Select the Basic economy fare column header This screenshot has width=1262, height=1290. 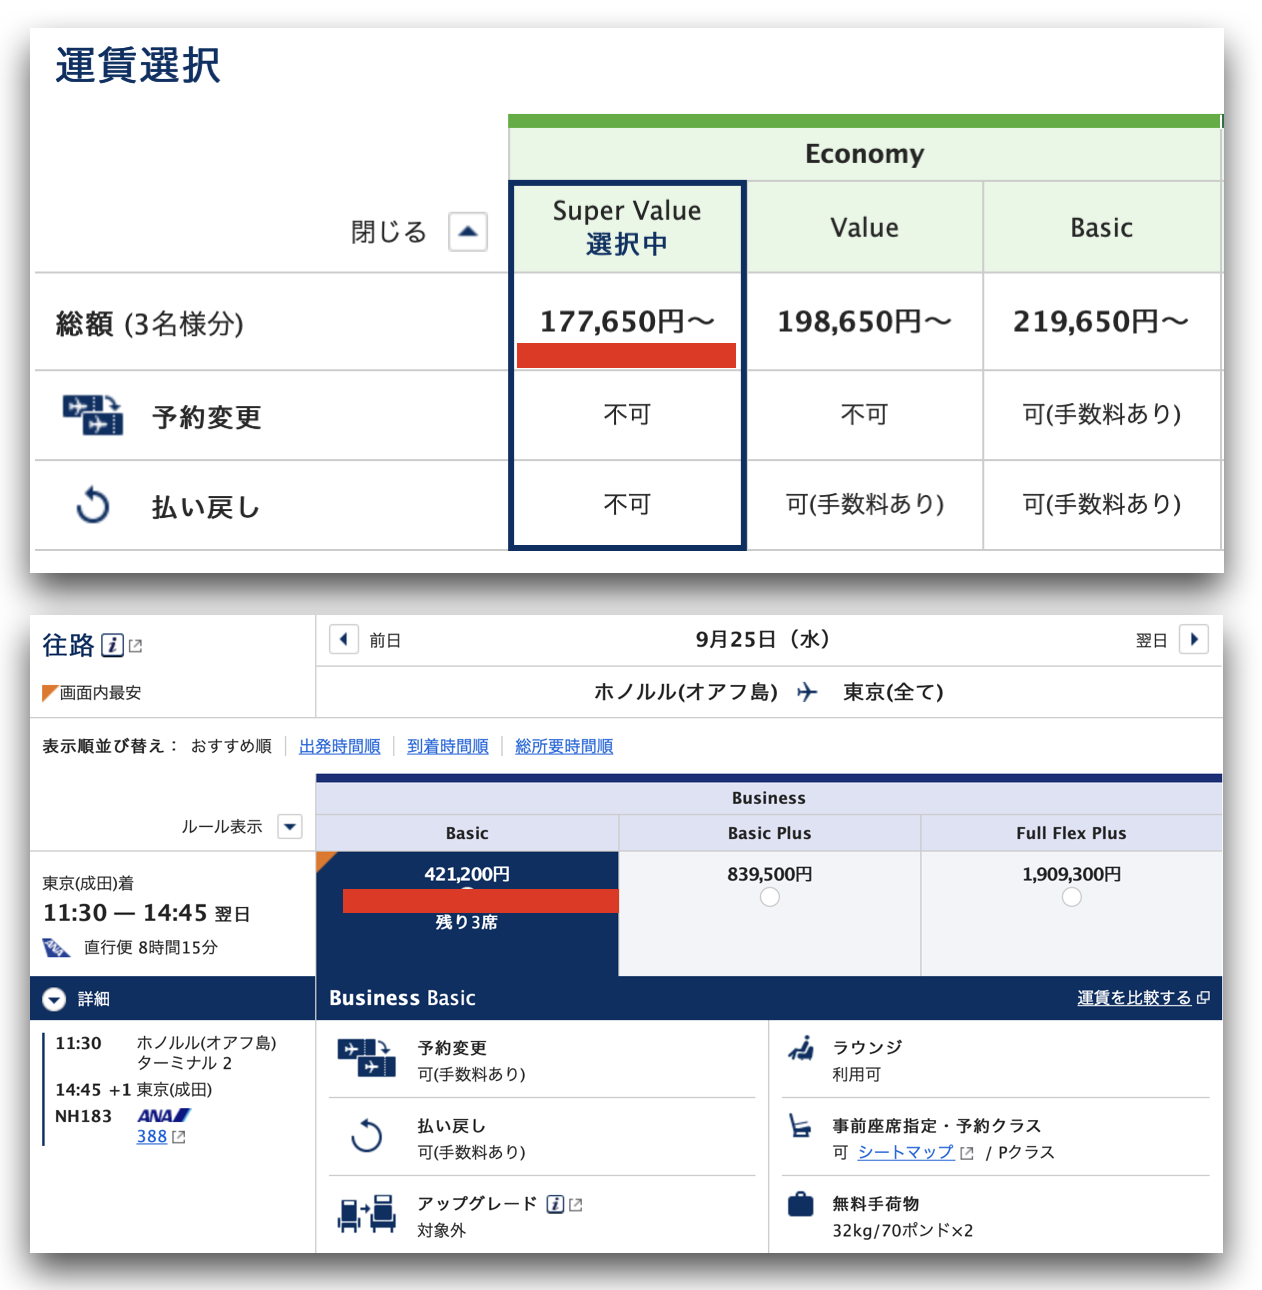click(x=1102, y=227)
